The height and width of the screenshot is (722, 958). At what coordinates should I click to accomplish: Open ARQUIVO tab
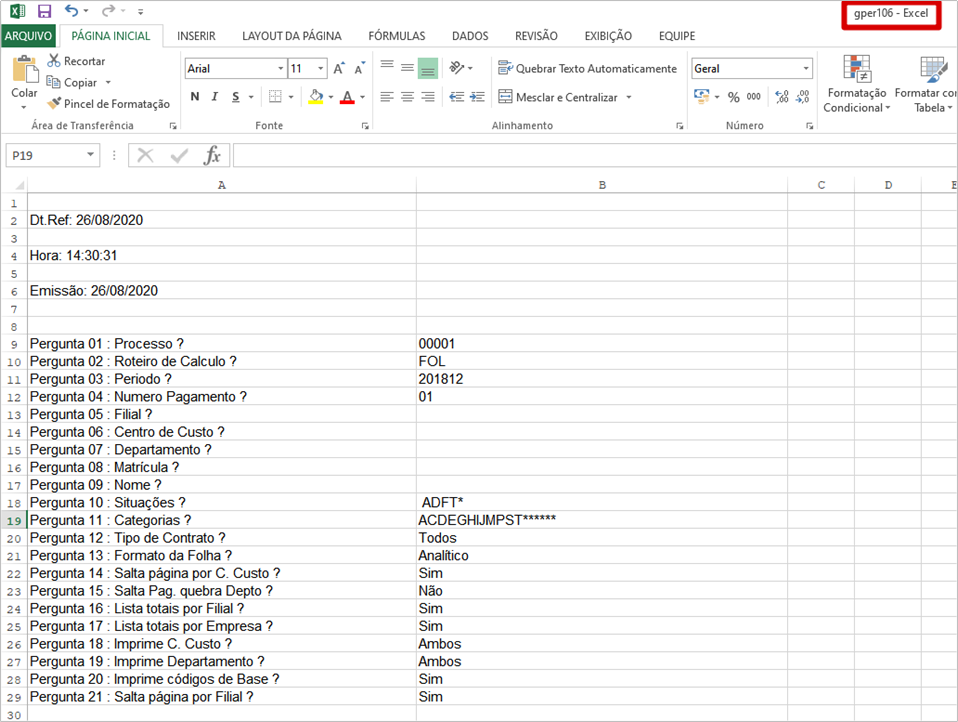[x=28, y=36]
